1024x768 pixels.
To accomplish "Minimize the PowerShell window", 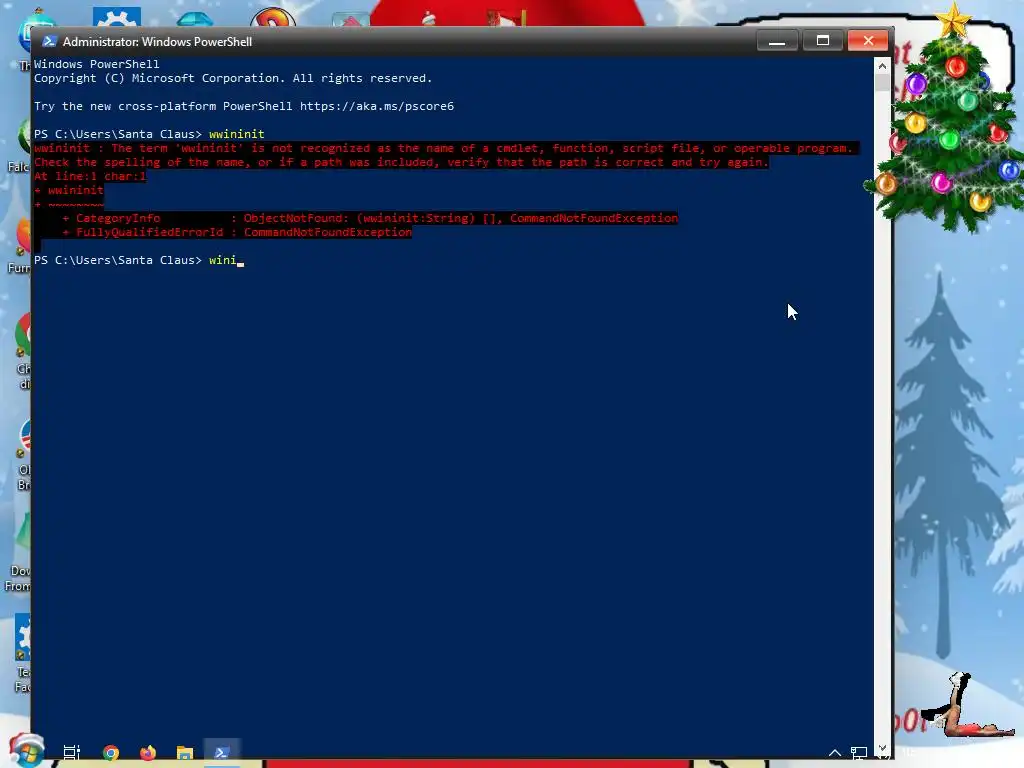I will click(777, 41).
